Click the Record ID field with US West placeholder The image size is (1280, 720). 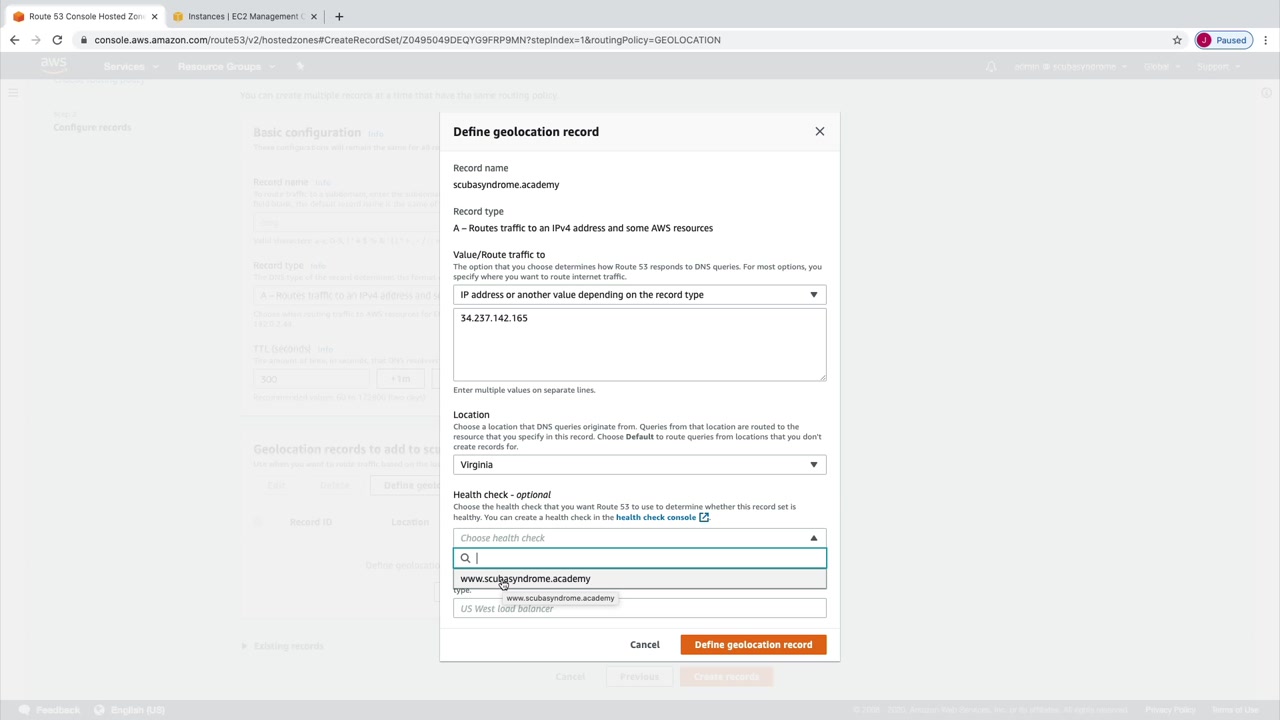[x=640, y=608]
